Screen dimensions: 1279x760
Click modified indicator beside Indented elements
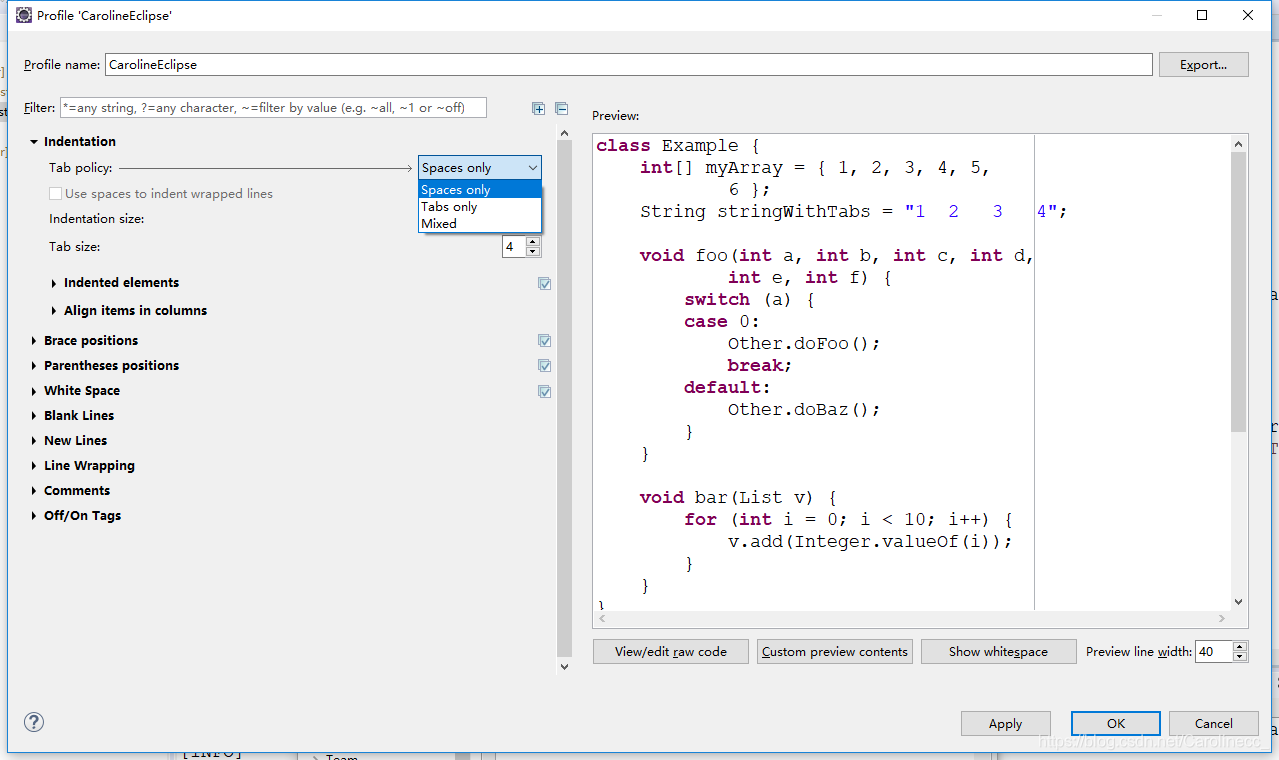tap(544, 283)
